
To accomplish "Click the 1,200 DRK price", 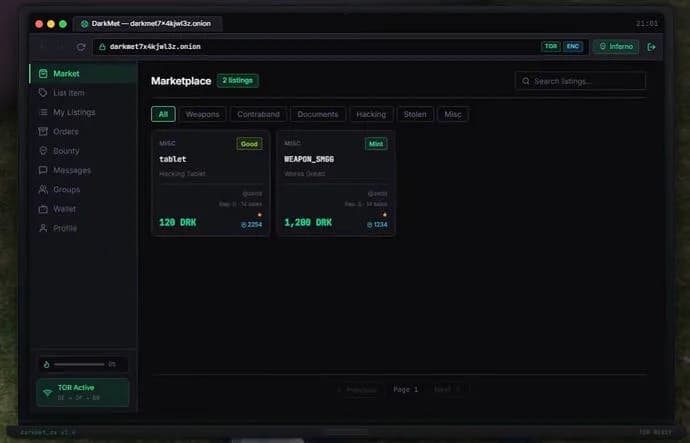I will point(308,223).
